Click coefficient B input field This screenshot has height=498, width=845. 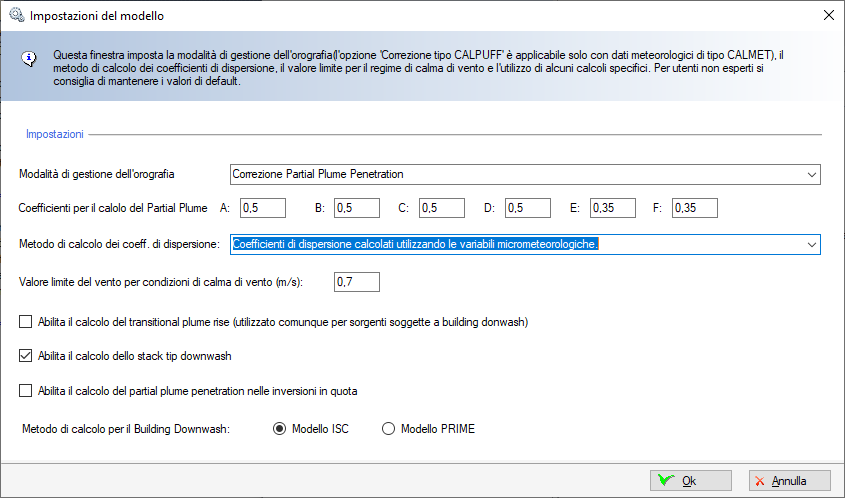pos(356,208)
